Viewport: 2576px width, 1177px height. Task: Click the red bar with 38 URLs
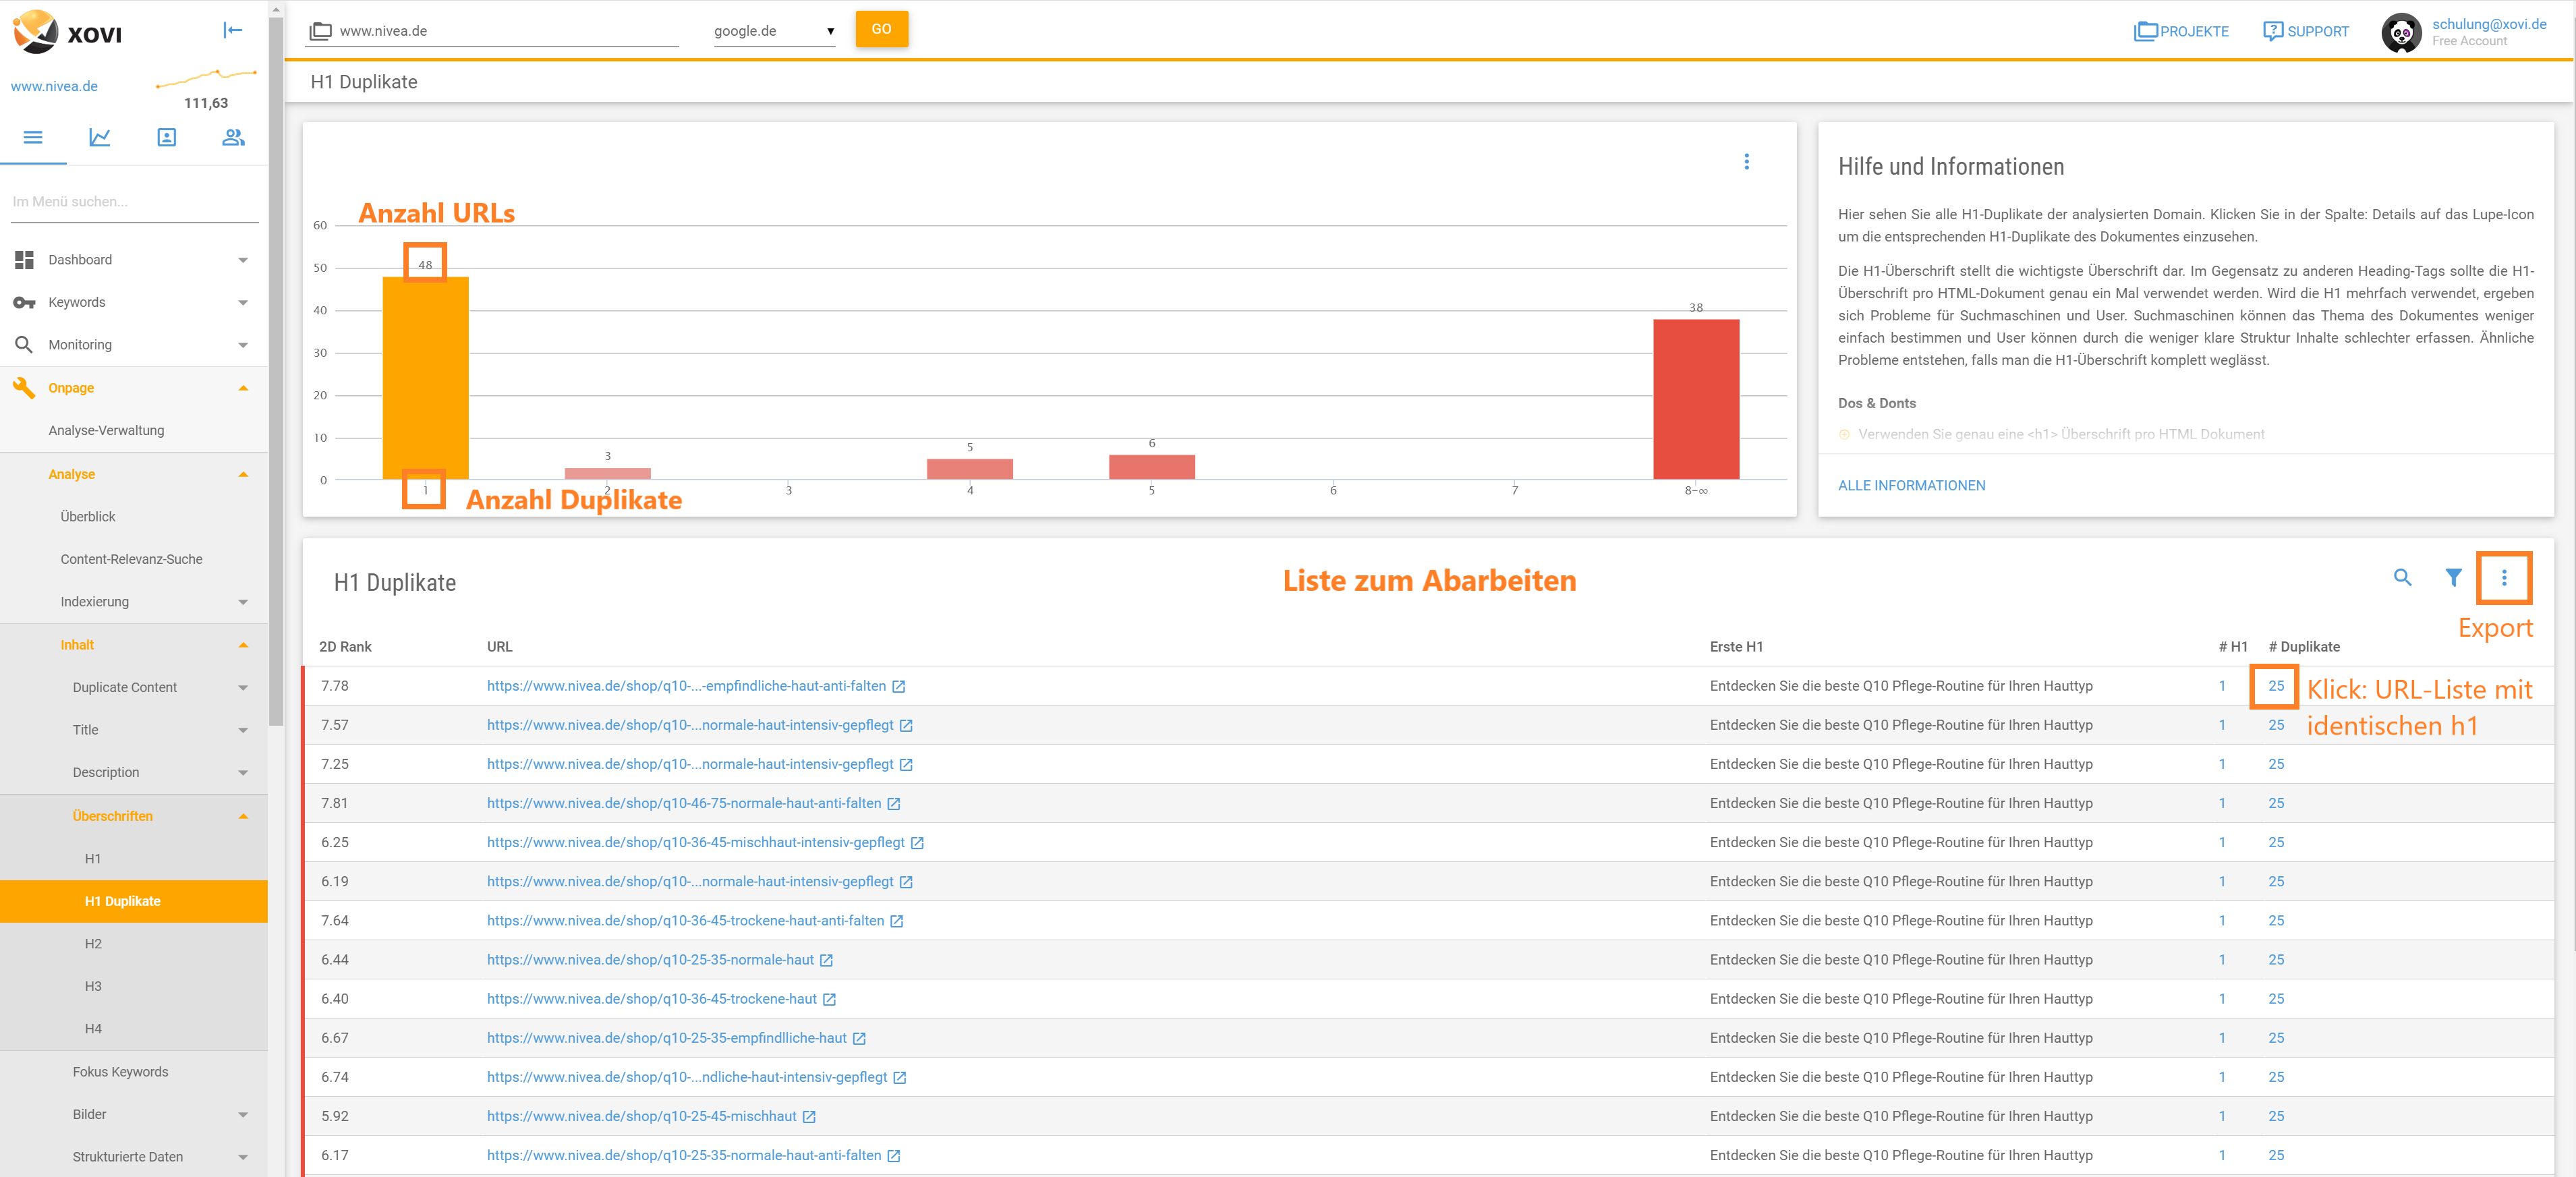(1696, 399)
